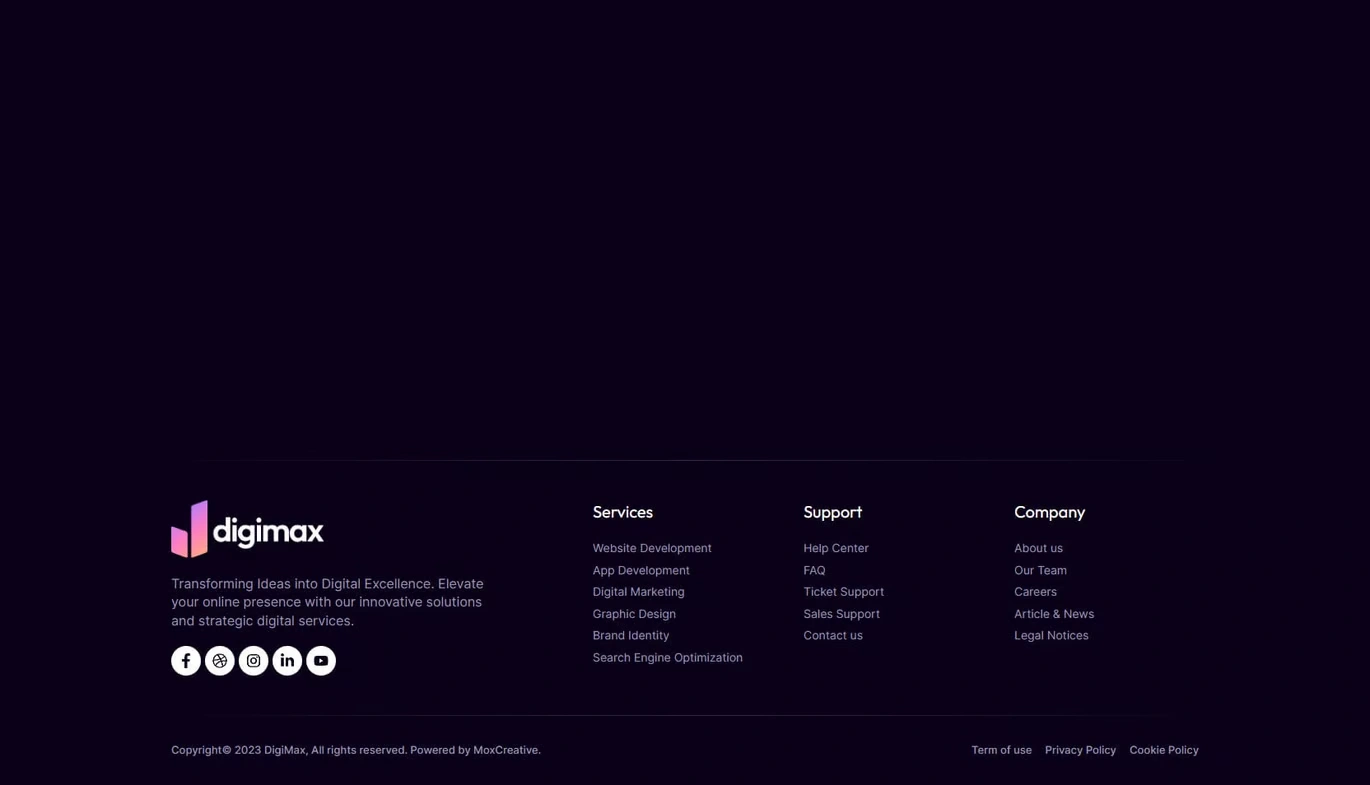Go to App Development service
This screenshot has width=1370, height=785.
coord(641,570)
